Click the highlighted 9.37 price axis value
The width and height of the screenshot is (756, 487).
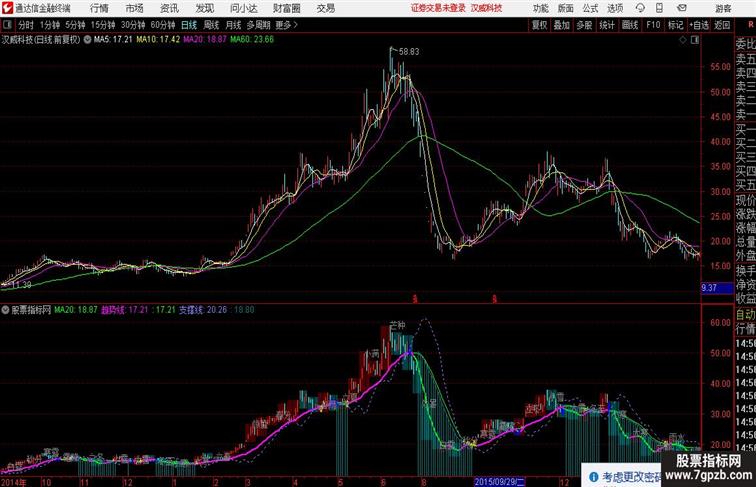(716, 288)
